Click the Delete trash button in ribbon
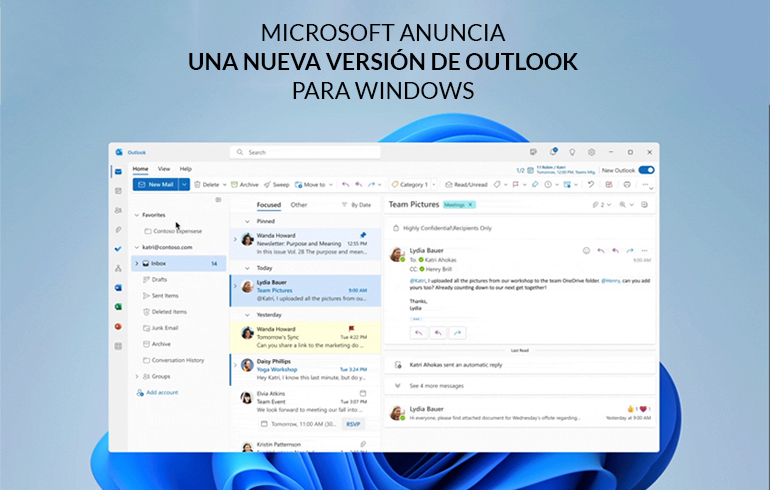This screenshot has height=490, width=770. click(x=206, y=185)
